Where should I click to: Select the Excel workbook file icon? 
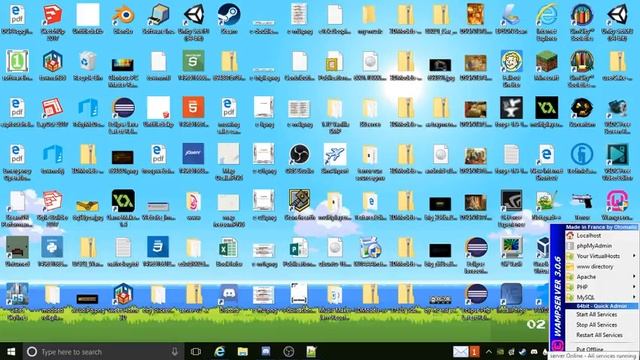click(229, 247)
